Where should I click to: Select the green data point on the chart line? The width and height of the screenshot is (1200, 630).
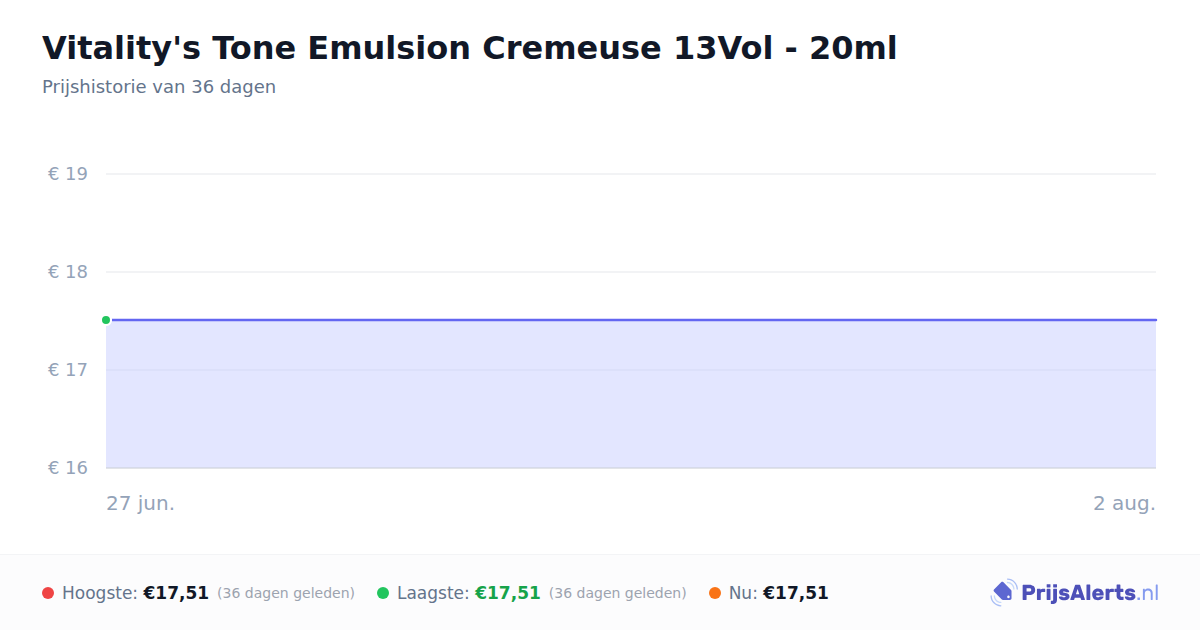tap(106, 320)
